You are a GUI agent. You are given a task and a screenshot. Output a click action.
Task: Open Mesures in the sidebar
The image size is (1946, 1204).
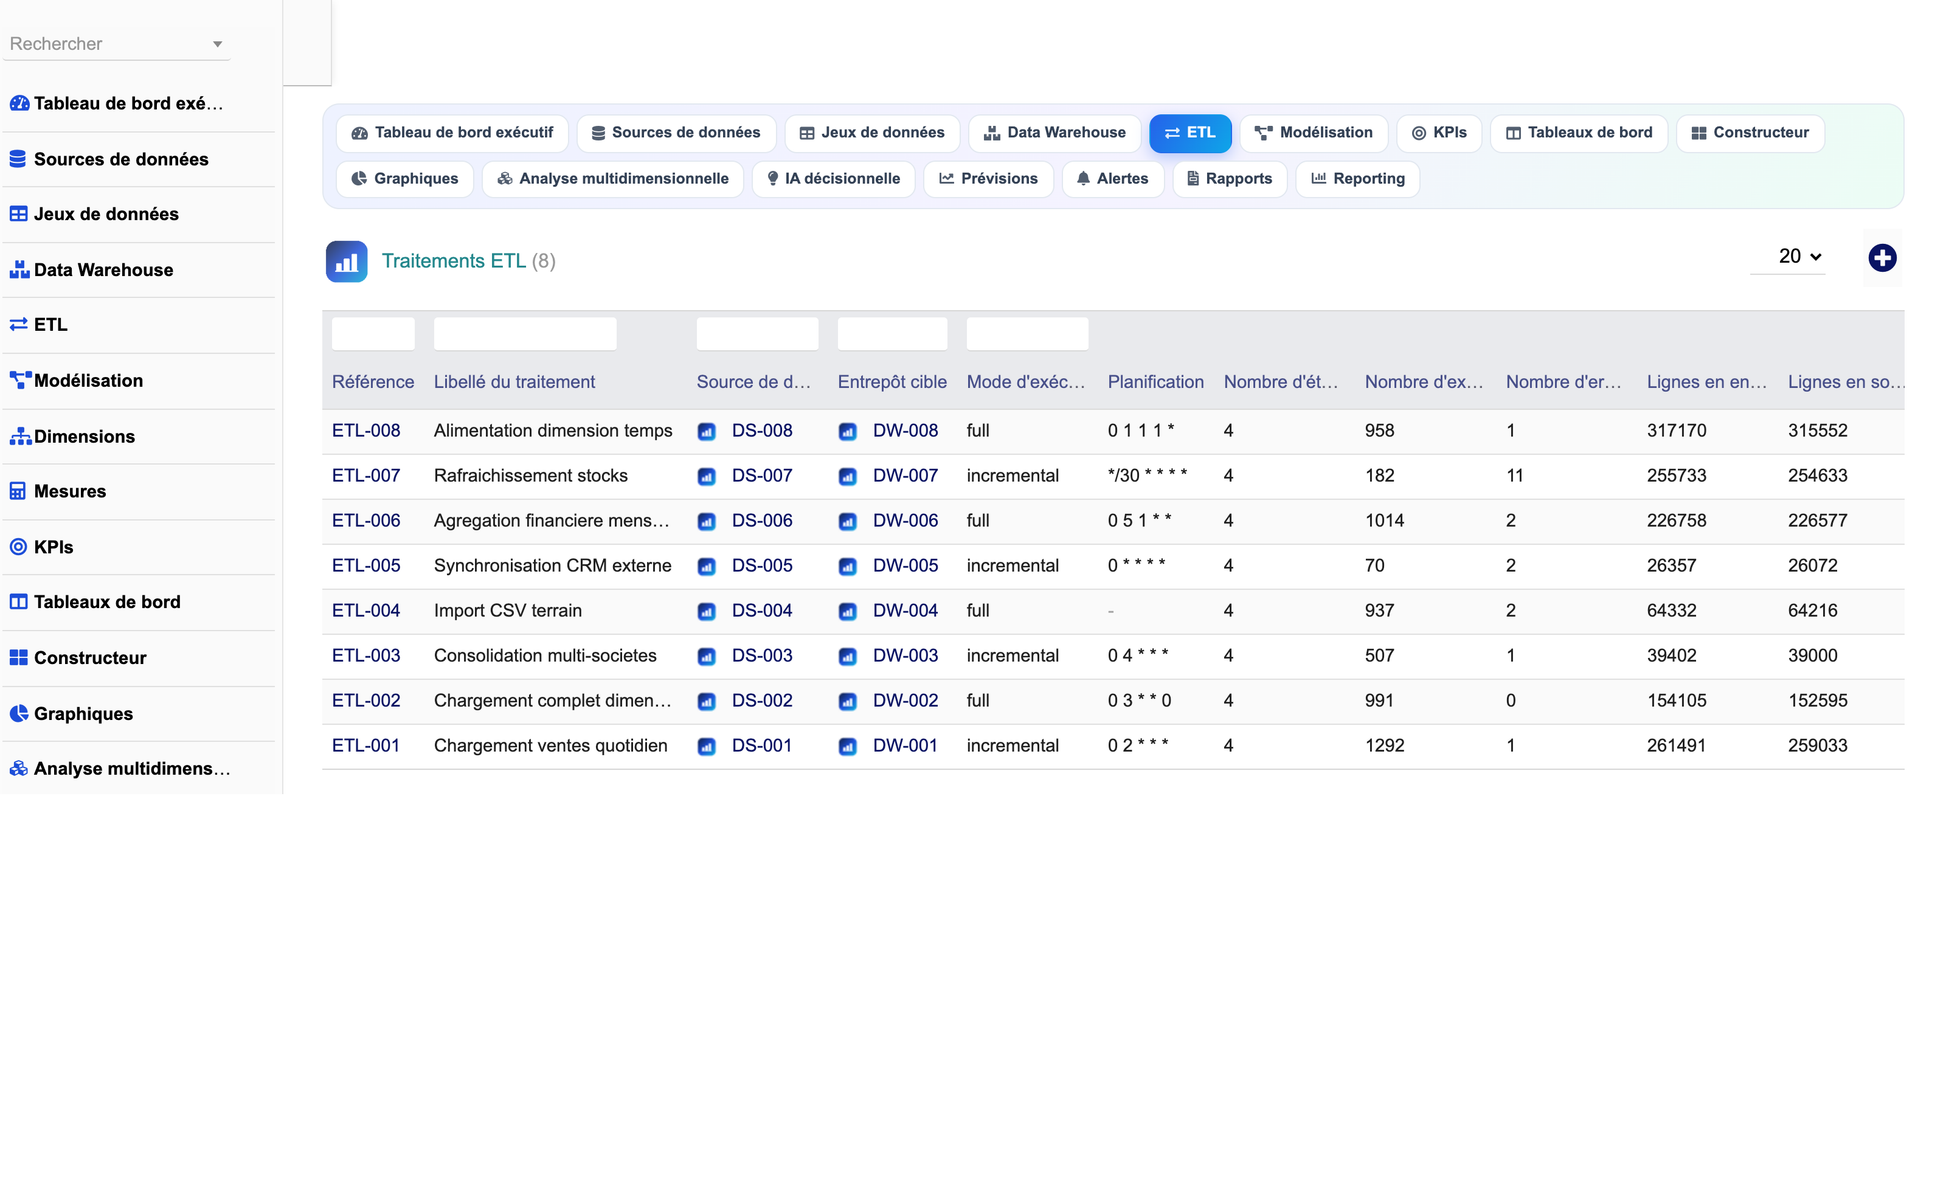139,491
